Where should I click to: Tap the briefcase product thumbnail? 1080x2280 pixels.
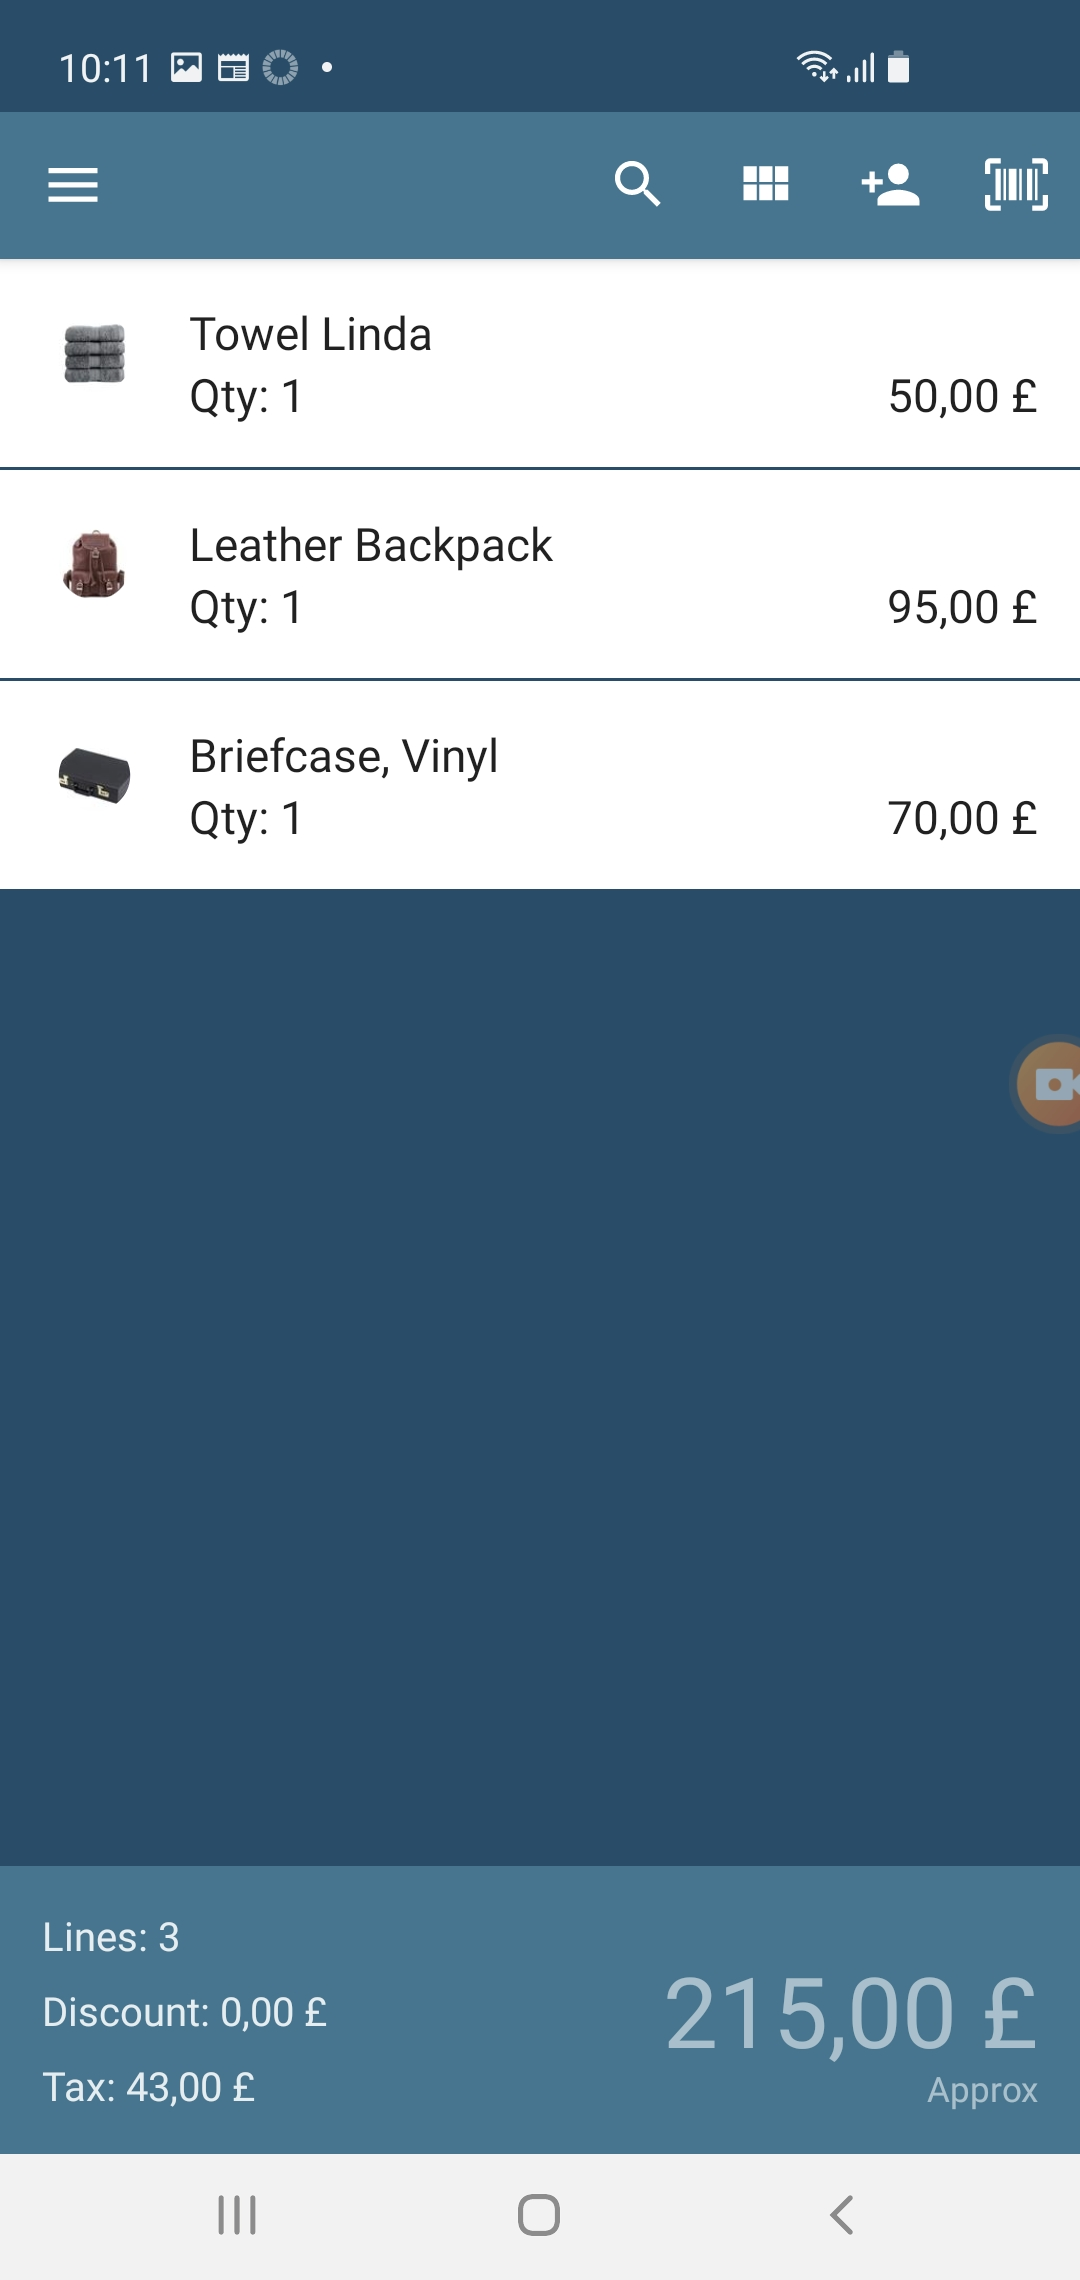[x=95, y=776]
